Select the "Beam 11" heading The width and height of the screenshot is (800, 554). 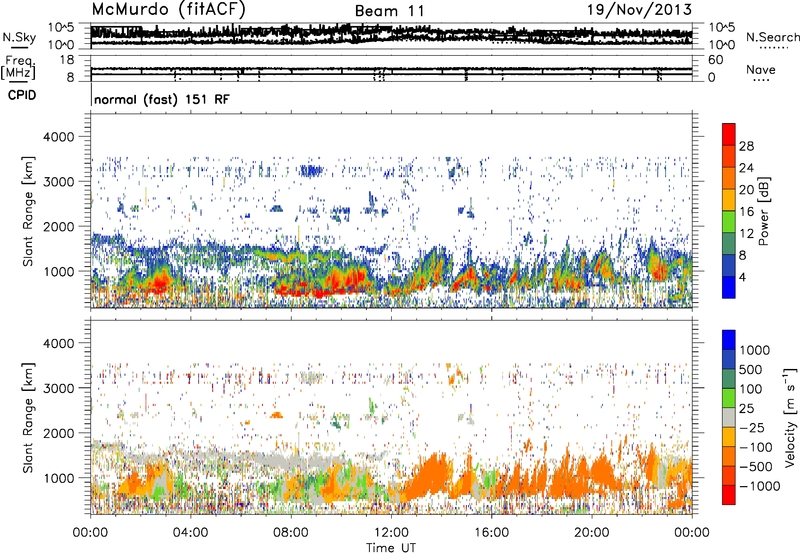point(389,11)
